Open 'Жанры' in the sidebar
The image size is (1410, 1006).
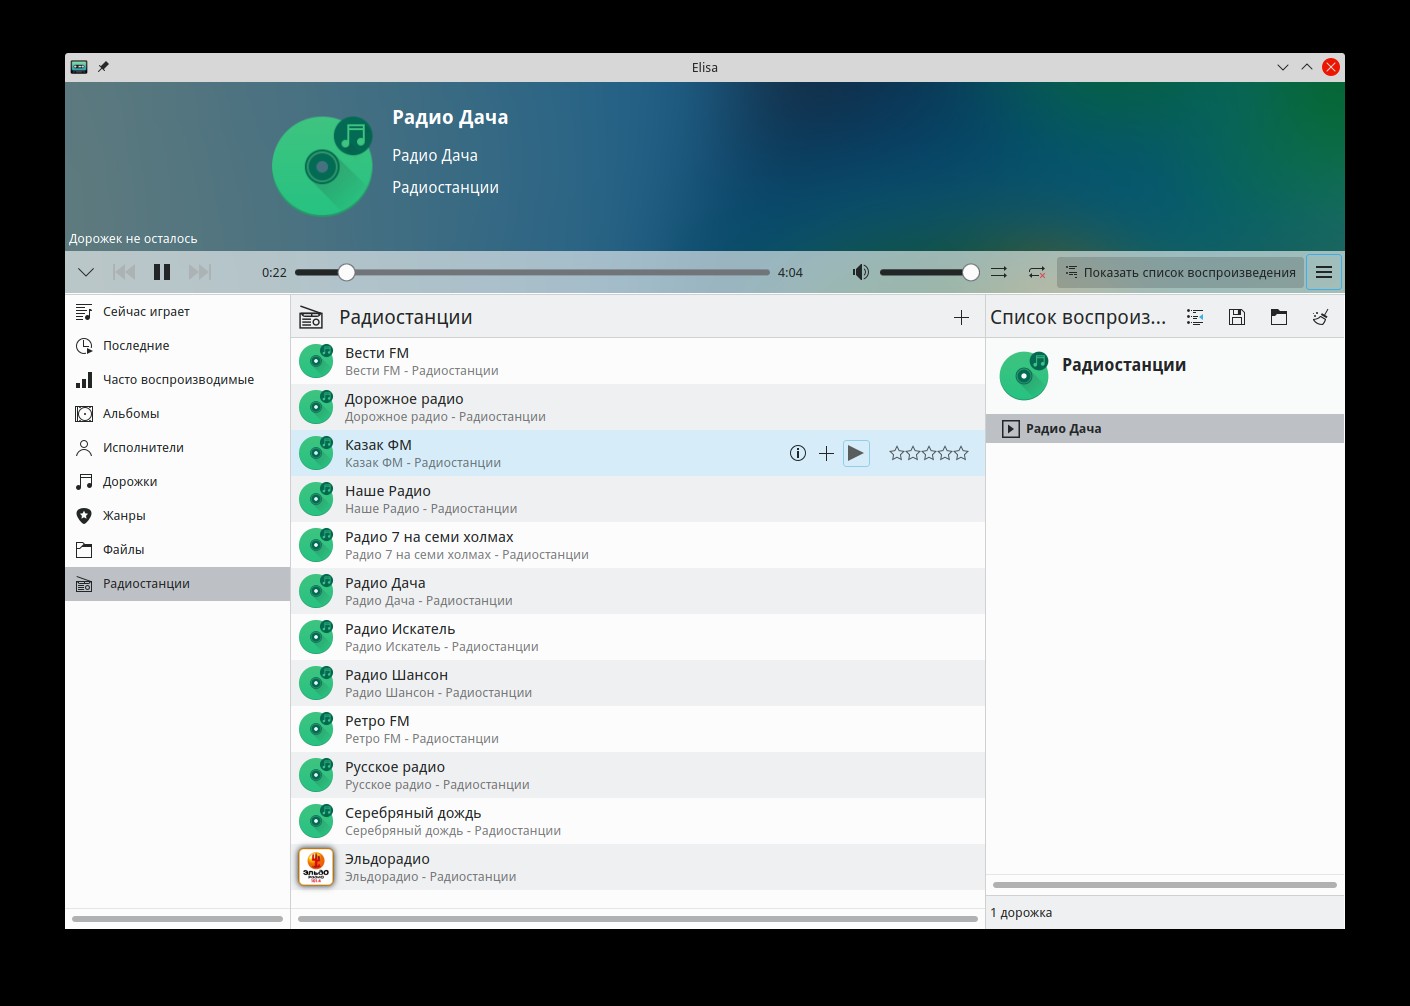(178, 516)
